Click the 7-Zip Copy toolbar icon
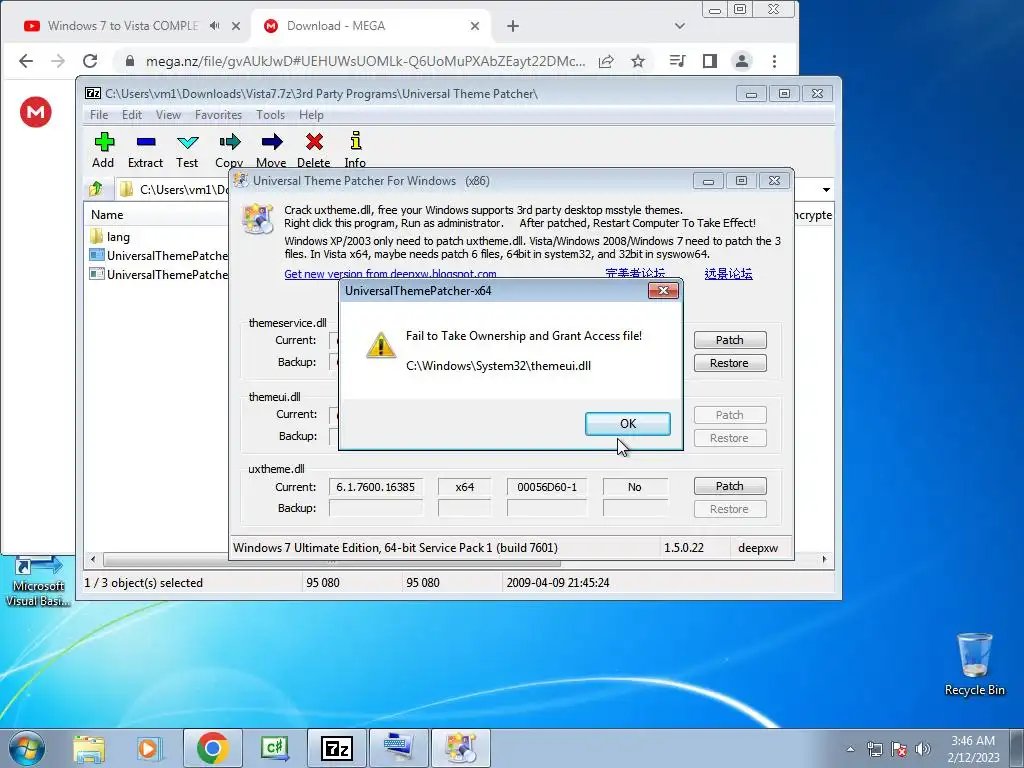 click(x=229, y=150)
